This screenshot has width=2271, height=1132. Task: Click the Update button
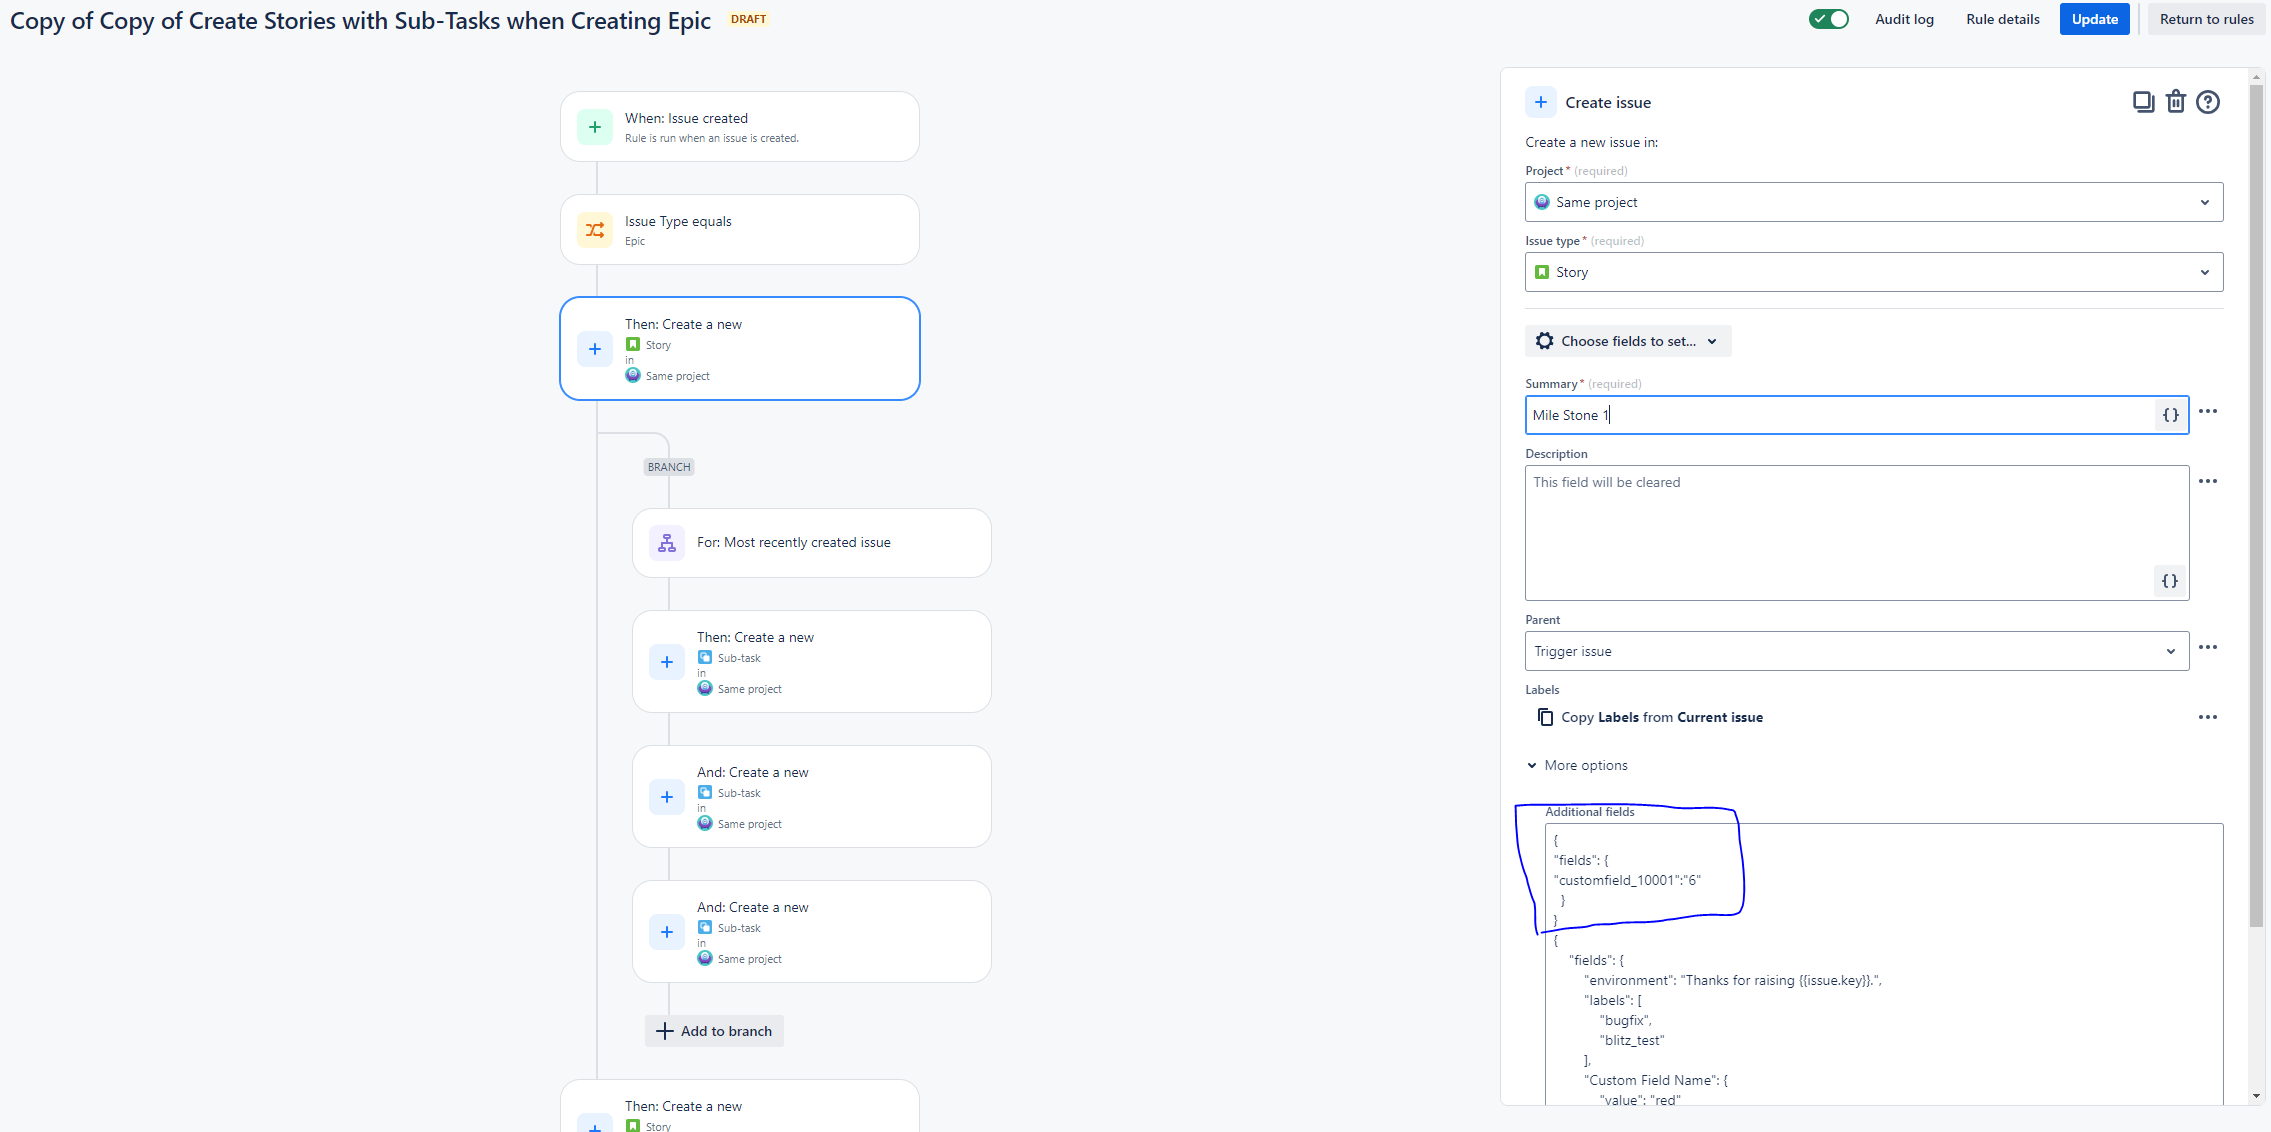point(2094,19)
